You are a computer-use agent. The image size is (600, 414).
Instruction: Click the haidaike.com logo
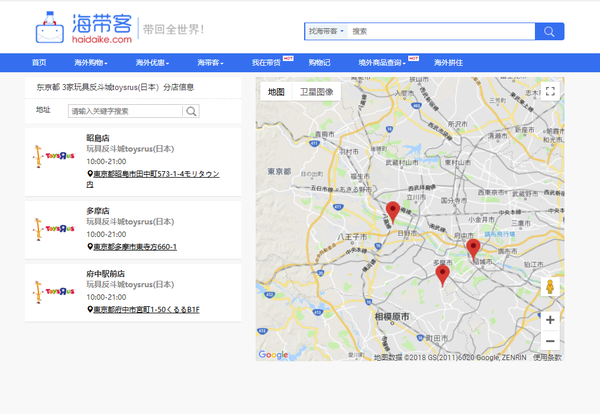pos(84,28)
